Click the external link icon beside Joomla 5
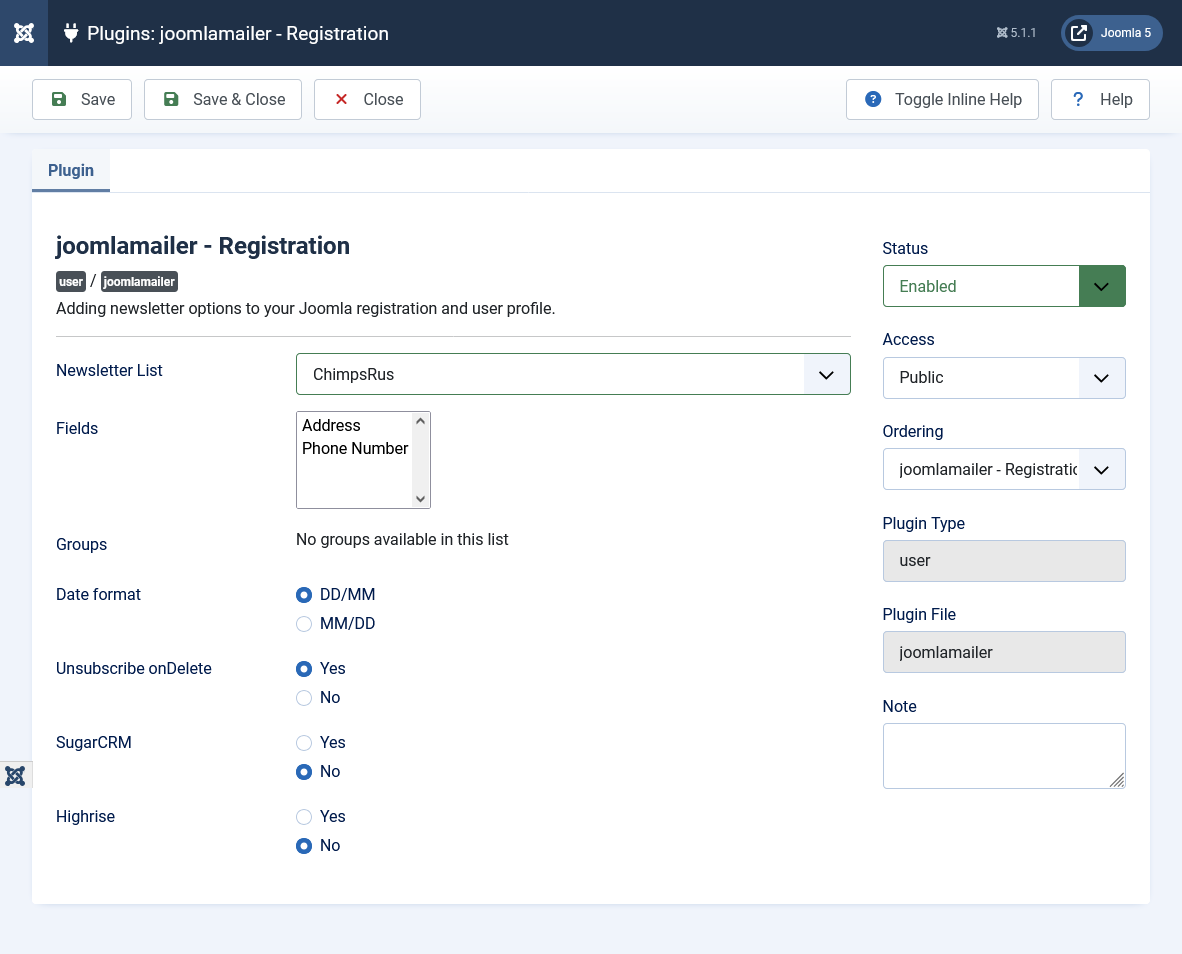 (x=1079, y=33)
